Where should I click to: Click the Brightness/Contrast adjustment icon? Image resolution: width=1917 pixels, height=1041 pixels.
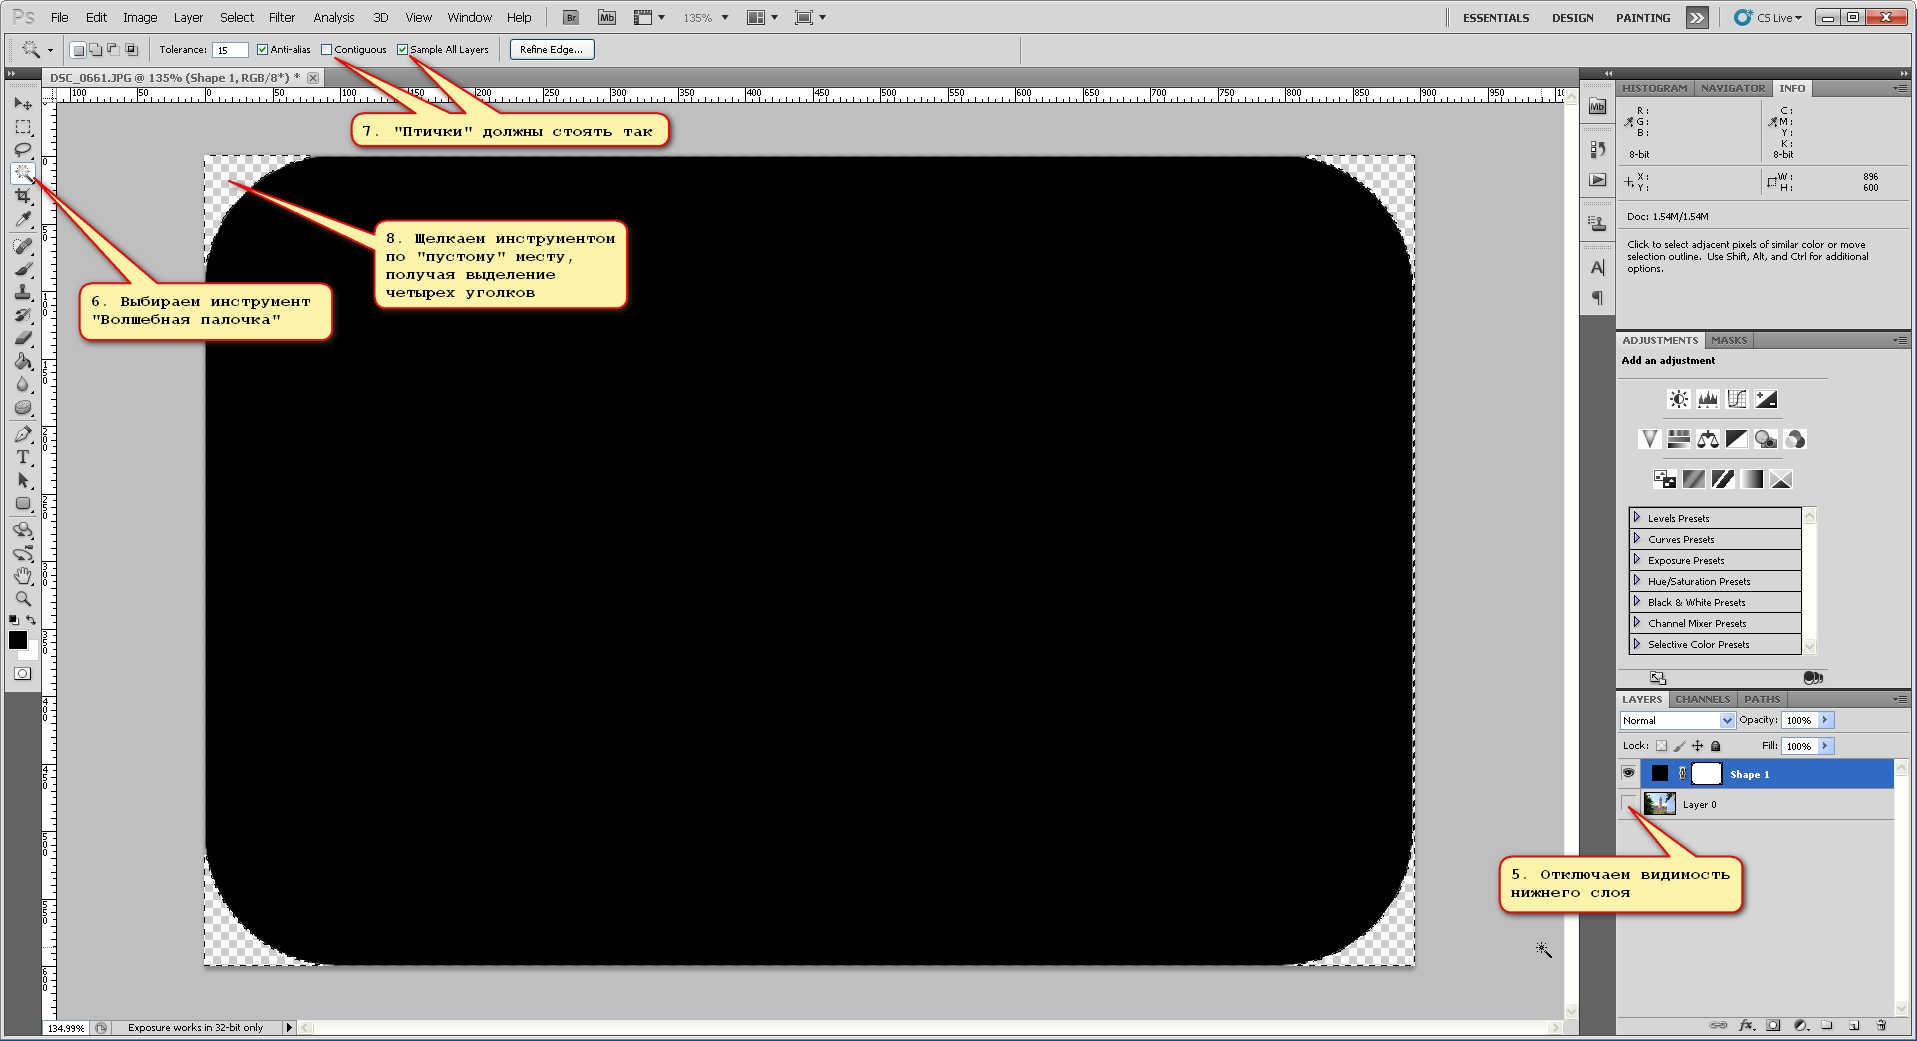(x=1678, y=399)
